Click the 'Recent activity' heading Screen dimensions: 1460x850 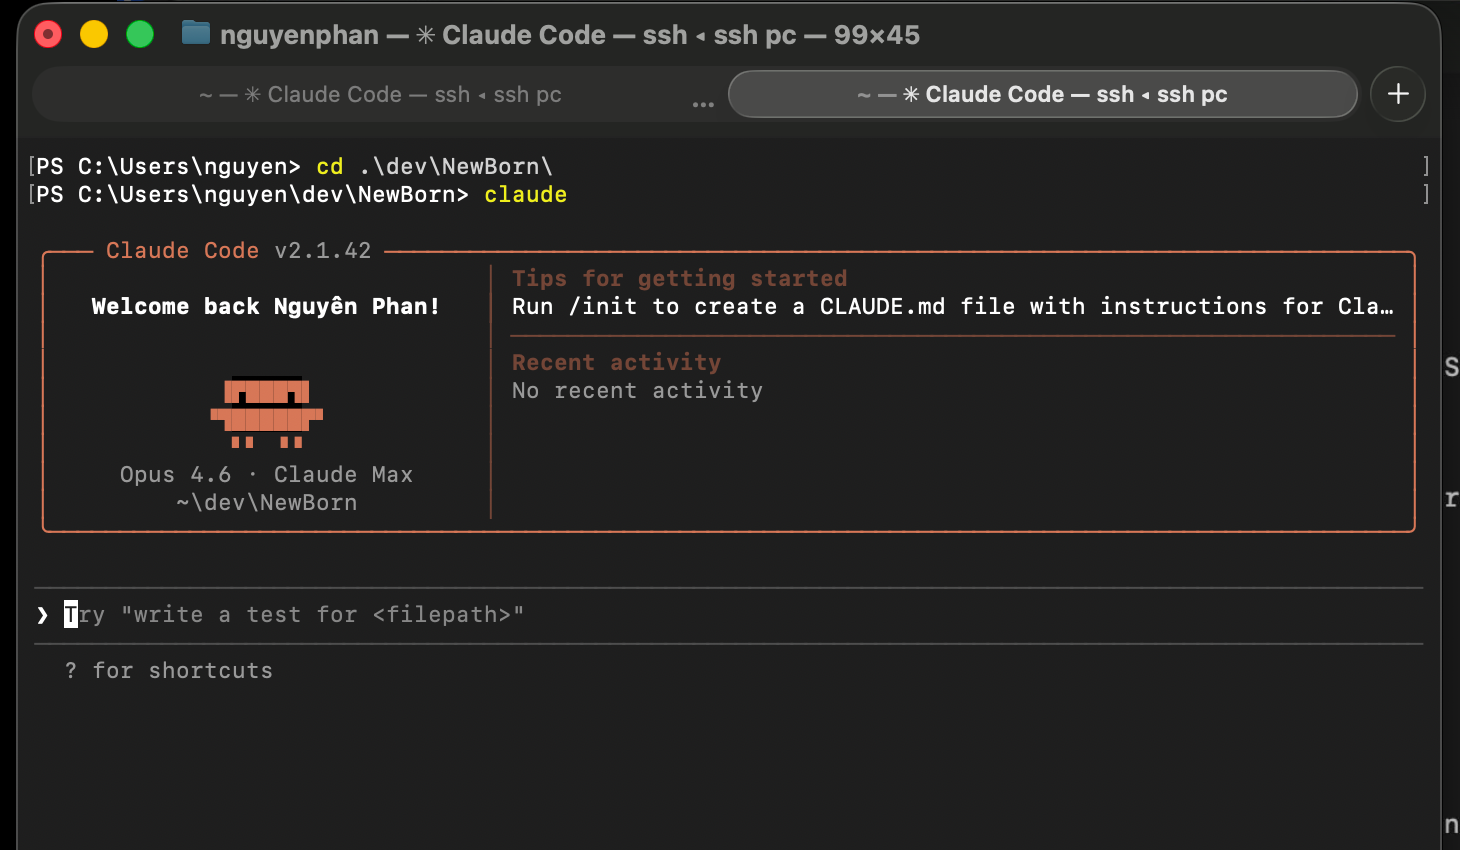tap(616, 363)
